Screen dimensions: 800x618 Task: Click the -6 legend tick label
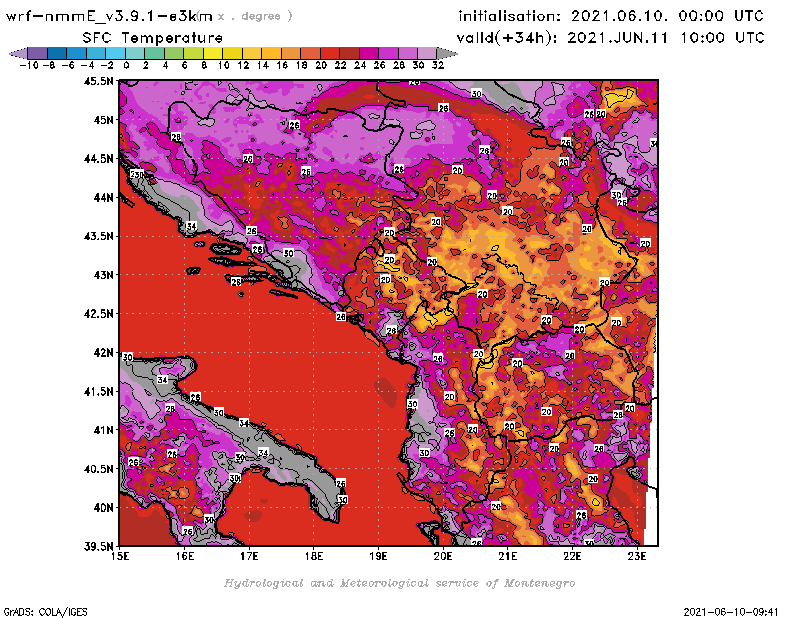tap(68, 65)
